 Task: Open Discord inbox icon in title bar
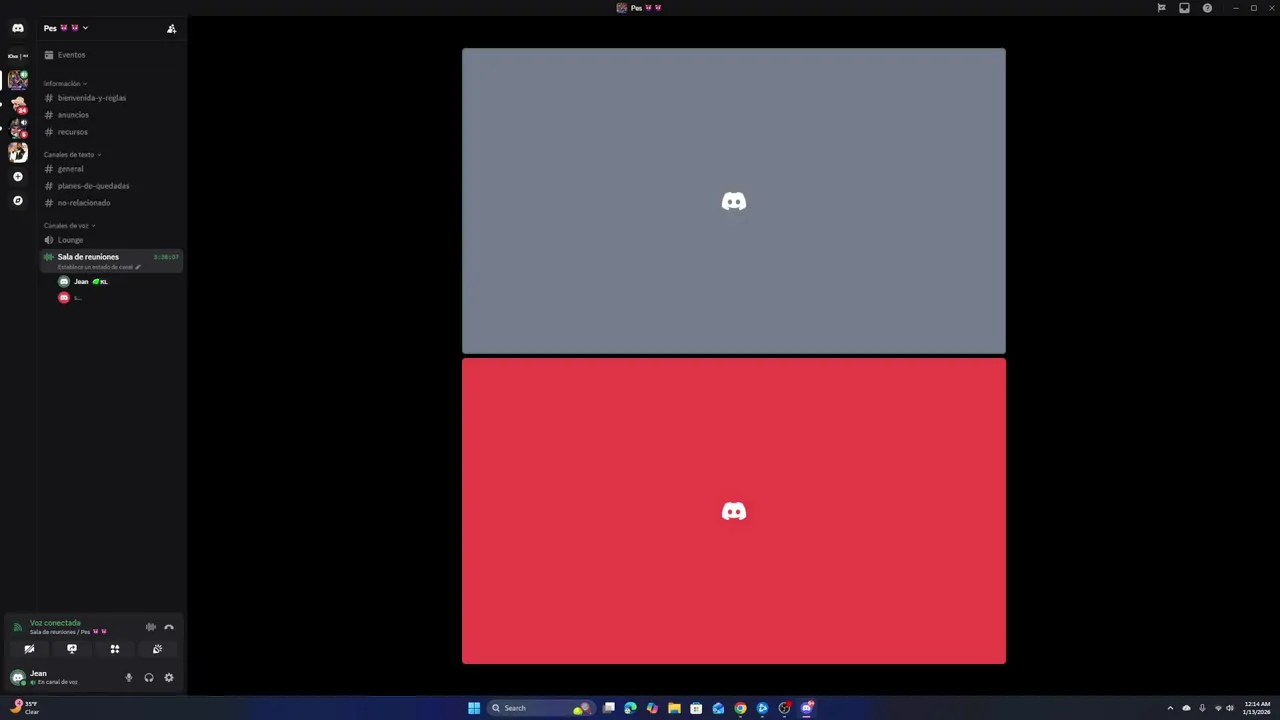[x=1184, y=8]
